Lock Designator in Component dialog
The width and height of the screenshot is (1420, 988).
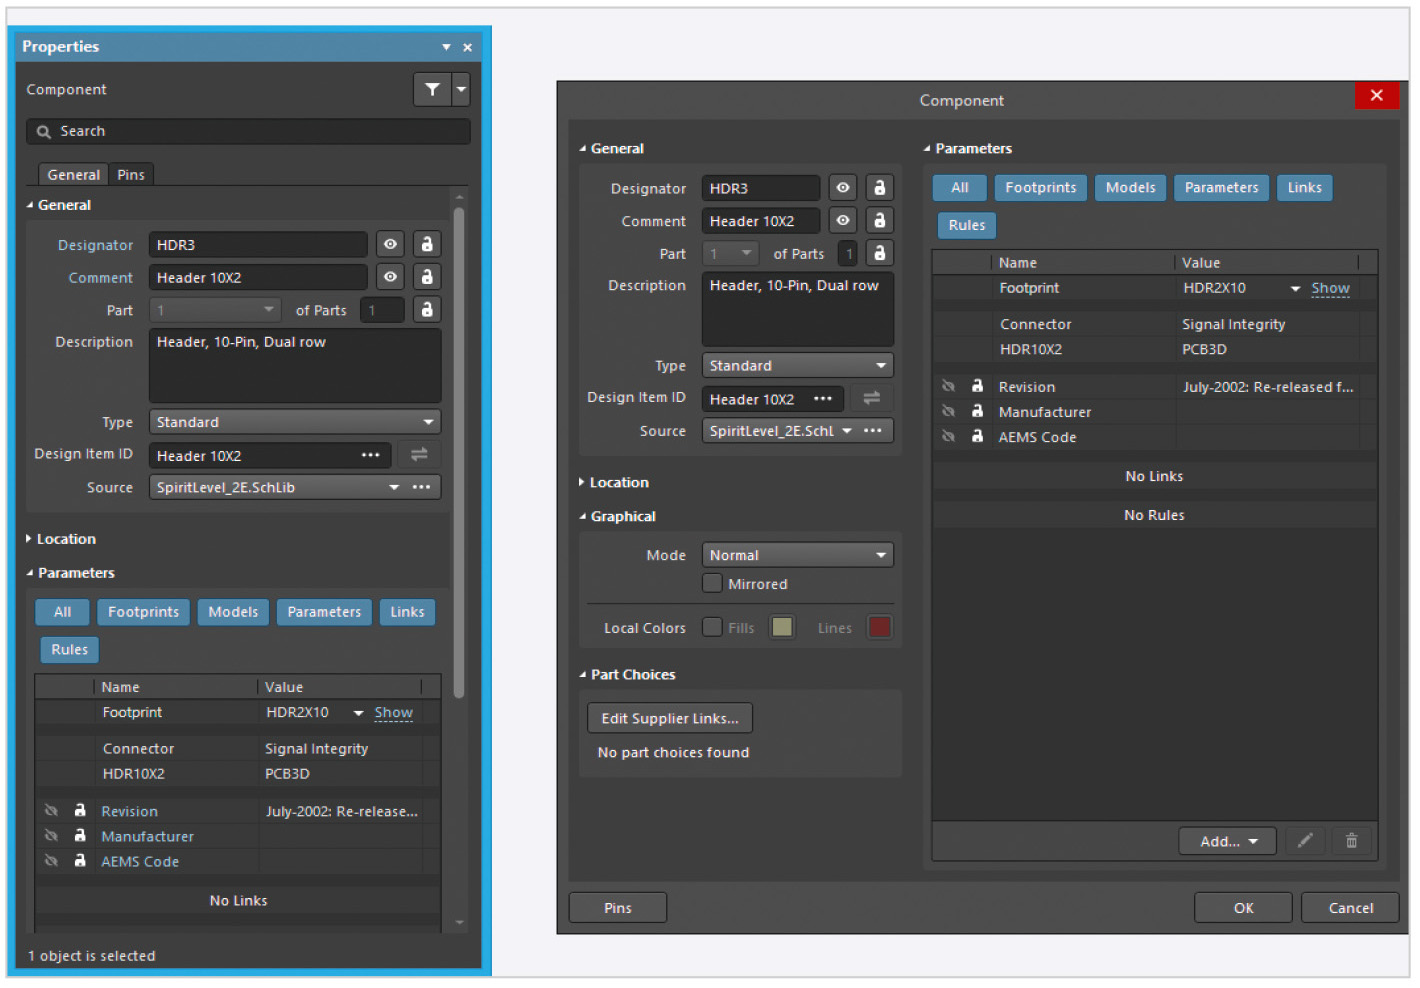pos(880,188)
